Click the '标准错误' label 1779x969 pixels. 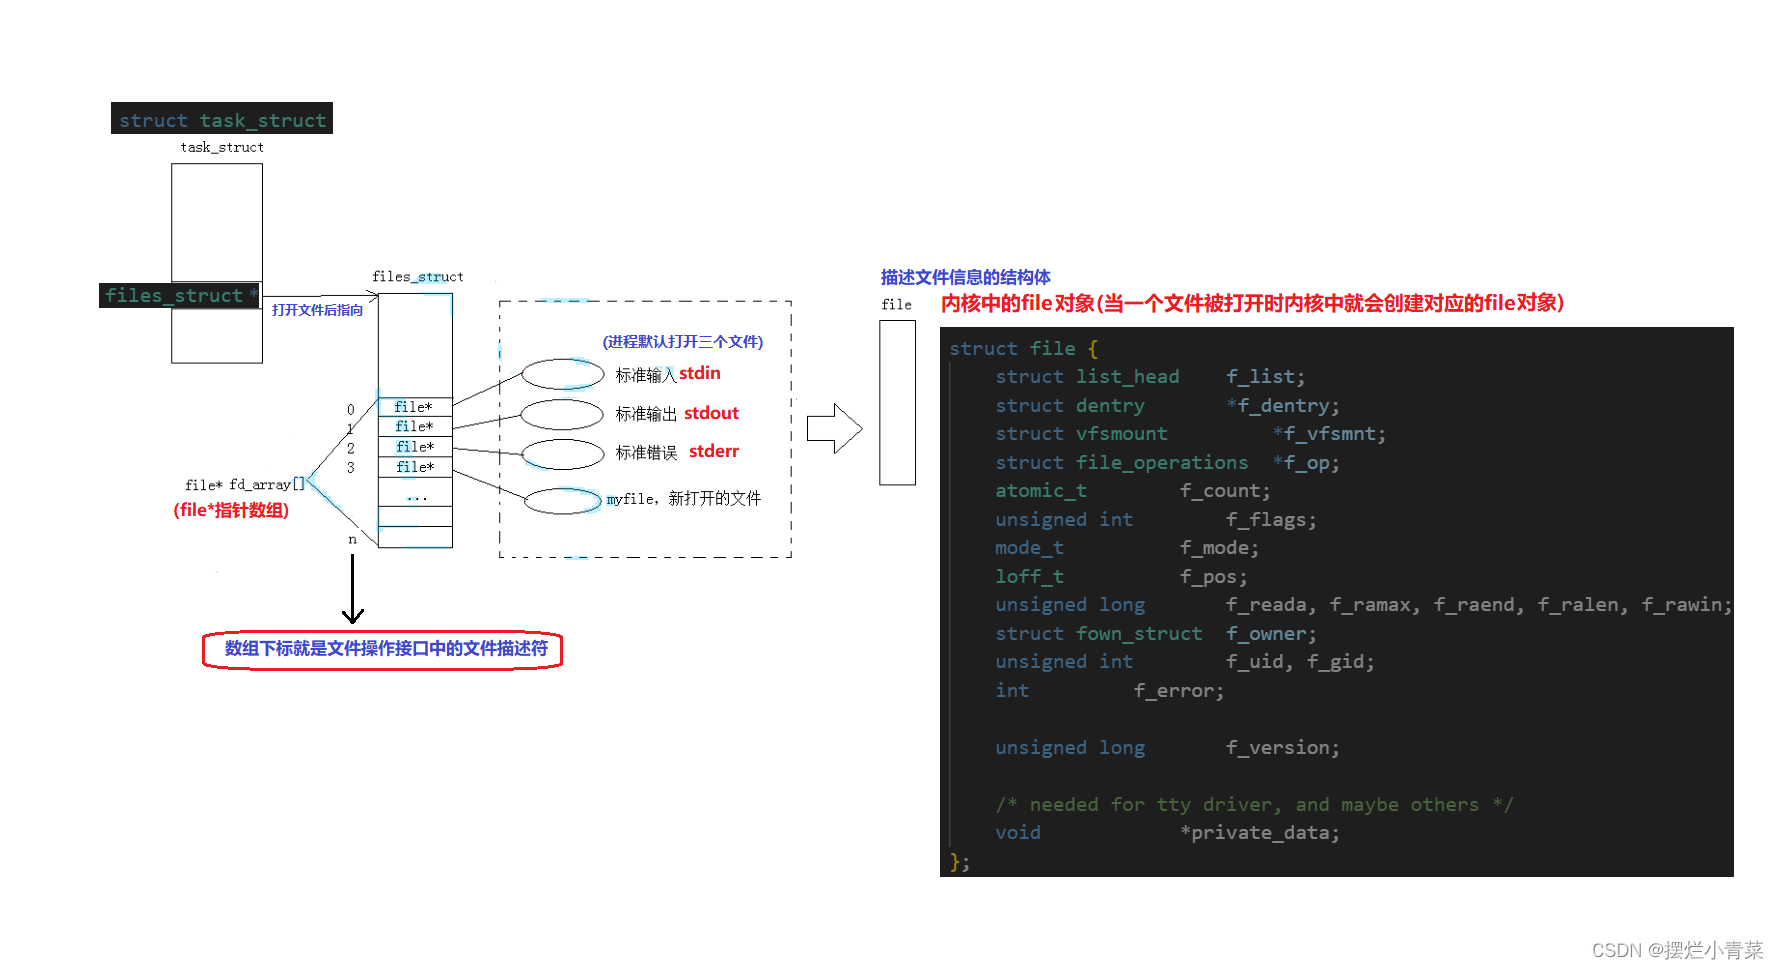pyautogui.click(x=646, y=453)
